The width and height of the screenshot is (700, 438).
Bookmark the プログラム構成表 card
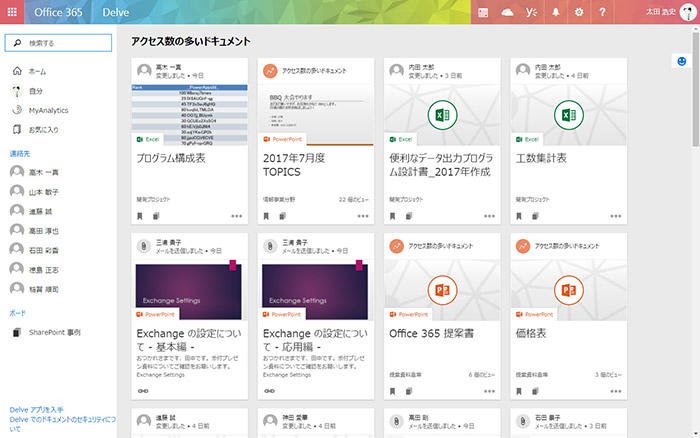[x=140, y=216]
